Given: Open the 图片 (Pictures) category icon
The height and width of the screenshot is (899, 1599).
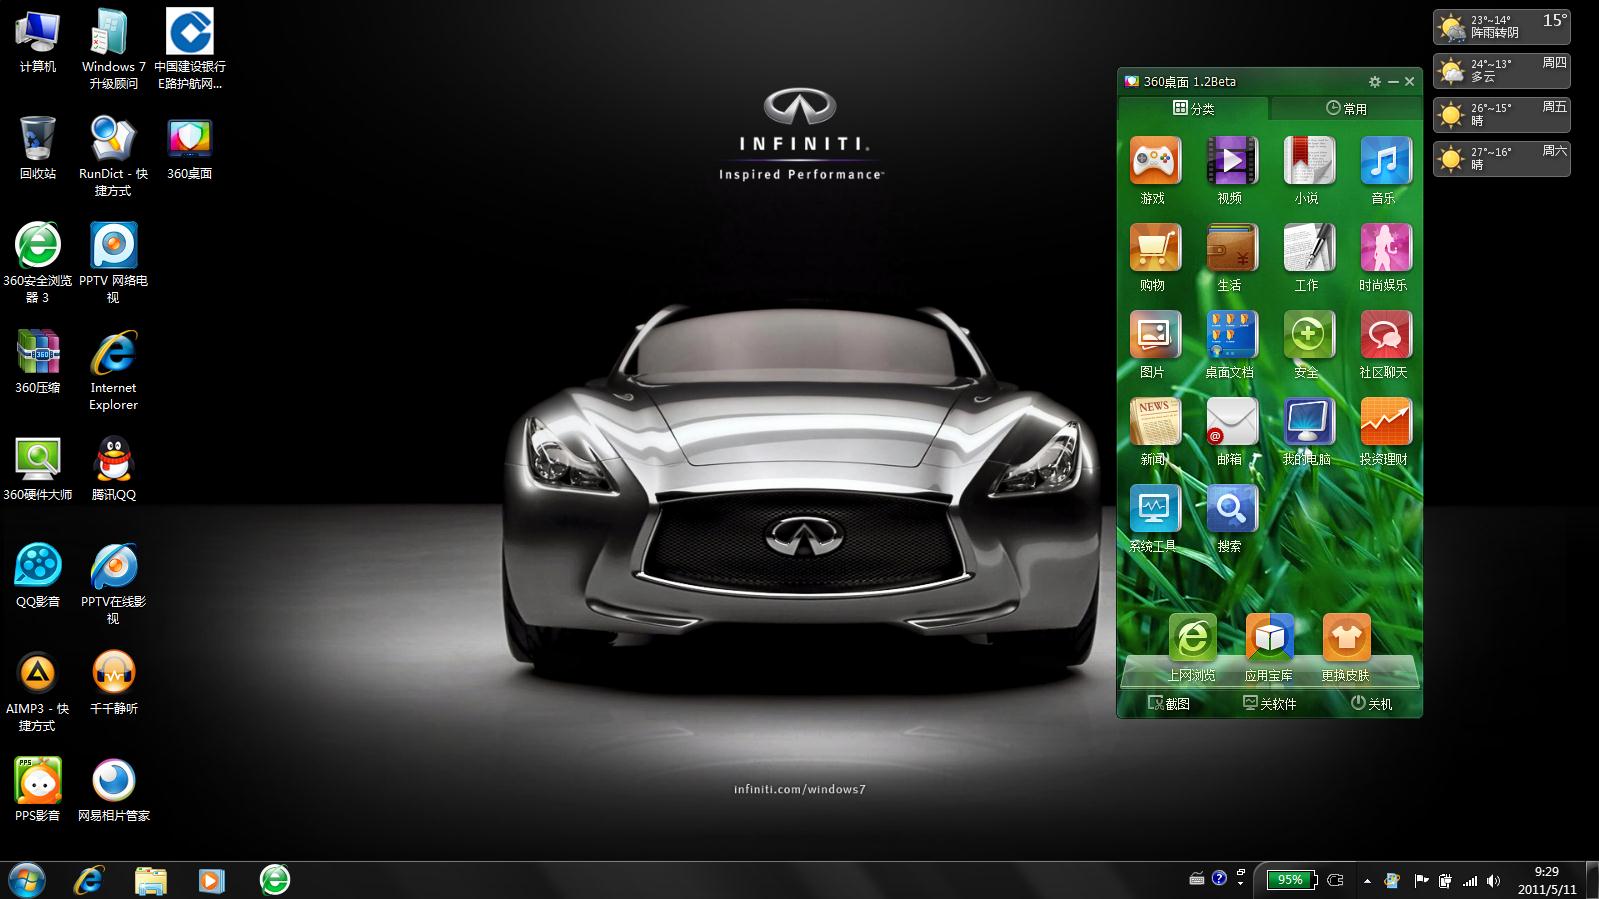Looking at the screenshot, I should [1154, 335].
